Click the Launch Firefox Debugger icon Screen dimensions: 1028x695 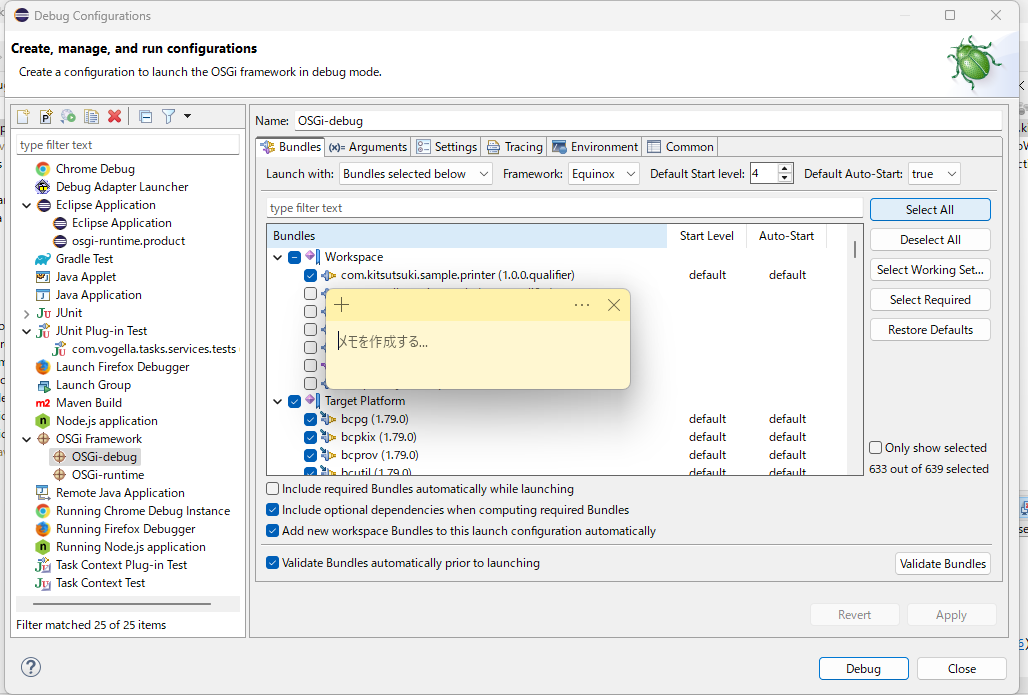pyautogui.click(x=43, y=367)
